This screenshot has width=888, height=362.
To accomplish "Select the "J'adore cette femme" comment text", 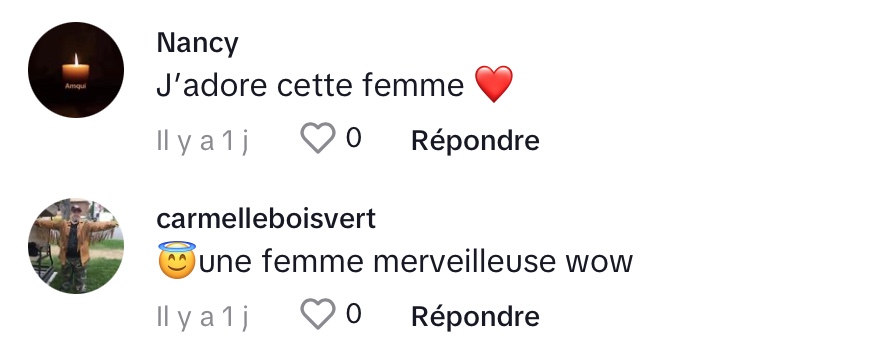I will click(x=310, y=86).
